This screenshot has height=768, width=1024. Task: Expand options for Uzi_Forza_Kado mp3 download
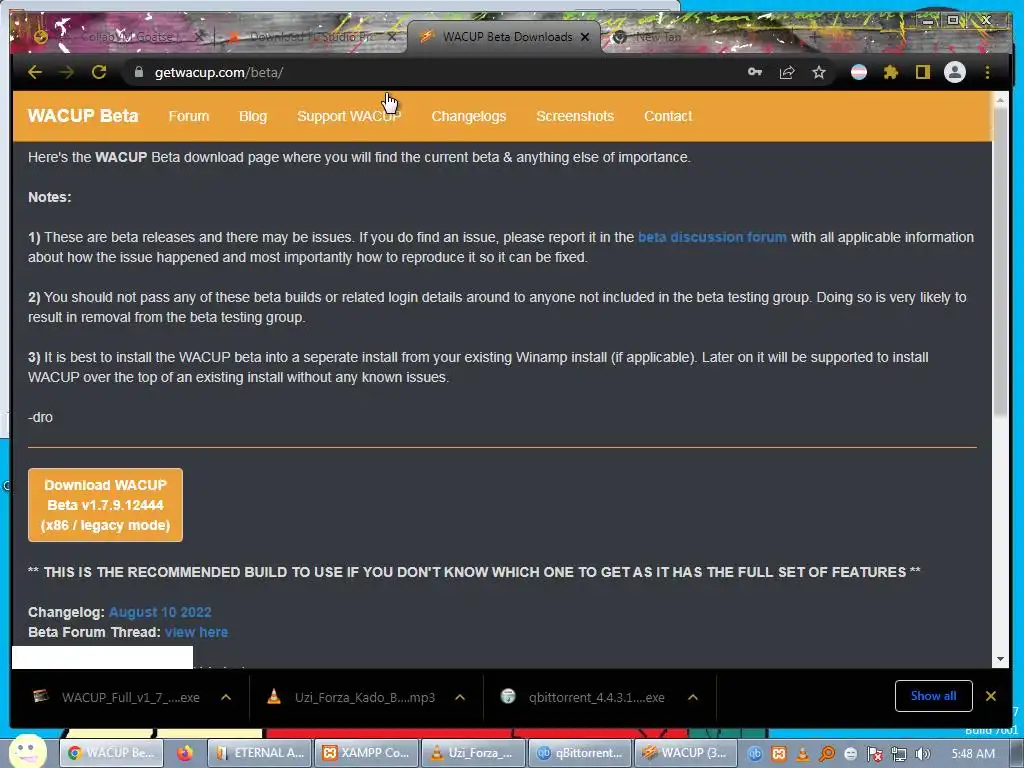460,697
